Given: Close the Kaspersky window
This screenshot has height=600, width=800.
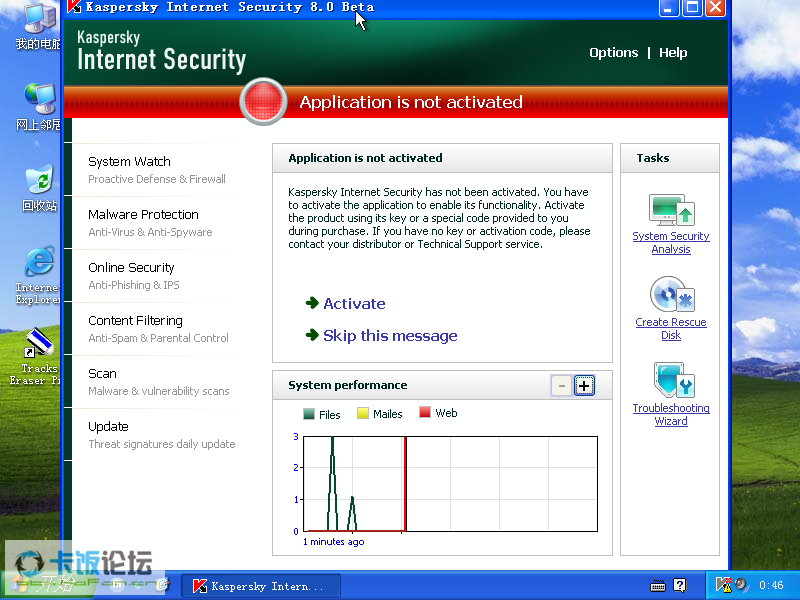Looking at the screenshot, I should pos(716,7).
